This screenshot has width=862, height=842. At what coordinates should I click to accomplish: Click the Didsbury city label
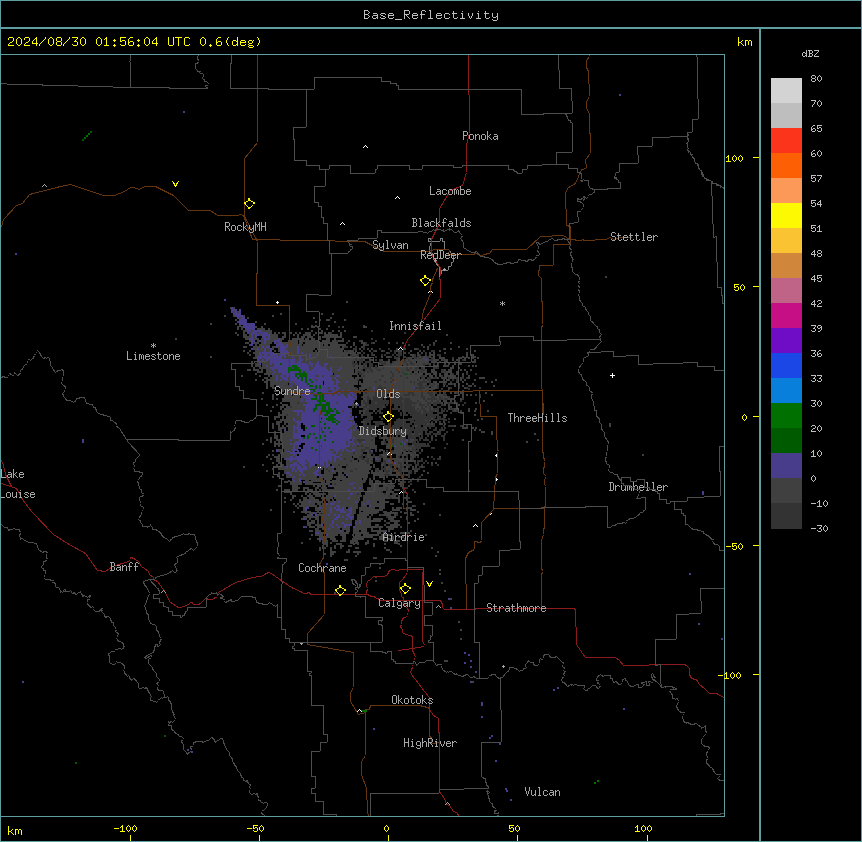(x=383, y=431)
